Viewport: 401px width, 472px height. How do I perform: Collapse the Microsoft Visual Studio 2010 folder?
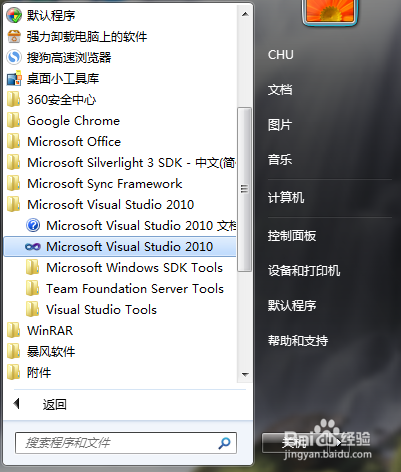pos(110,204)
